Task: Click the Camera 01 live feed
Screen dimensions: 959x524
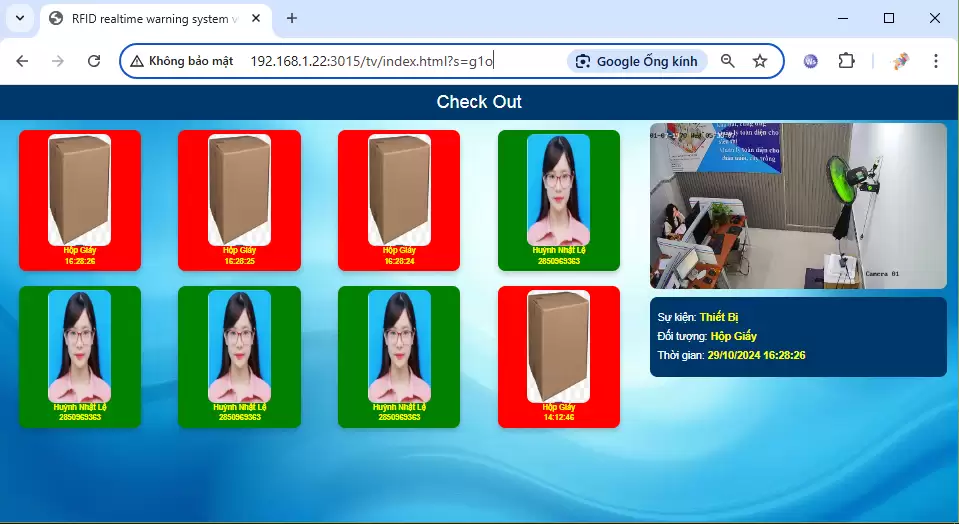Action: point(797,205)
